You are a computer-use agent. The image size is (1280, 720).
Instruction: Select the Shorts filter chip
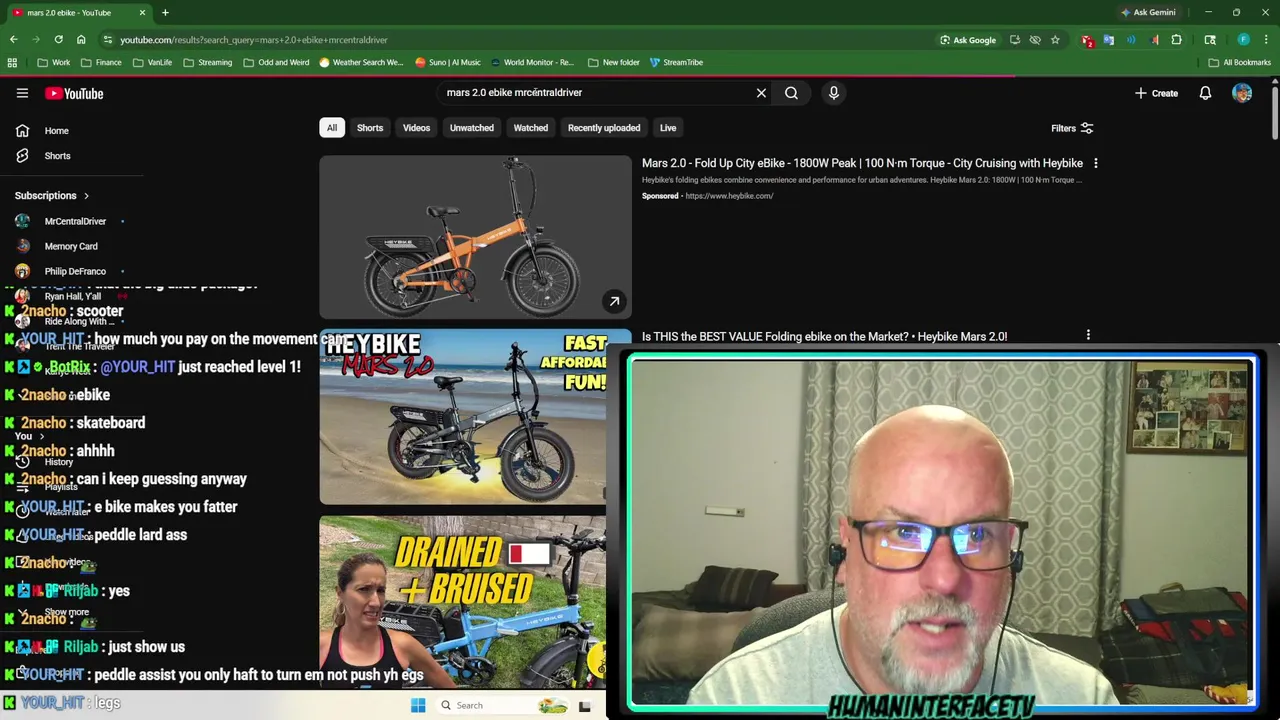click(370, 128)
